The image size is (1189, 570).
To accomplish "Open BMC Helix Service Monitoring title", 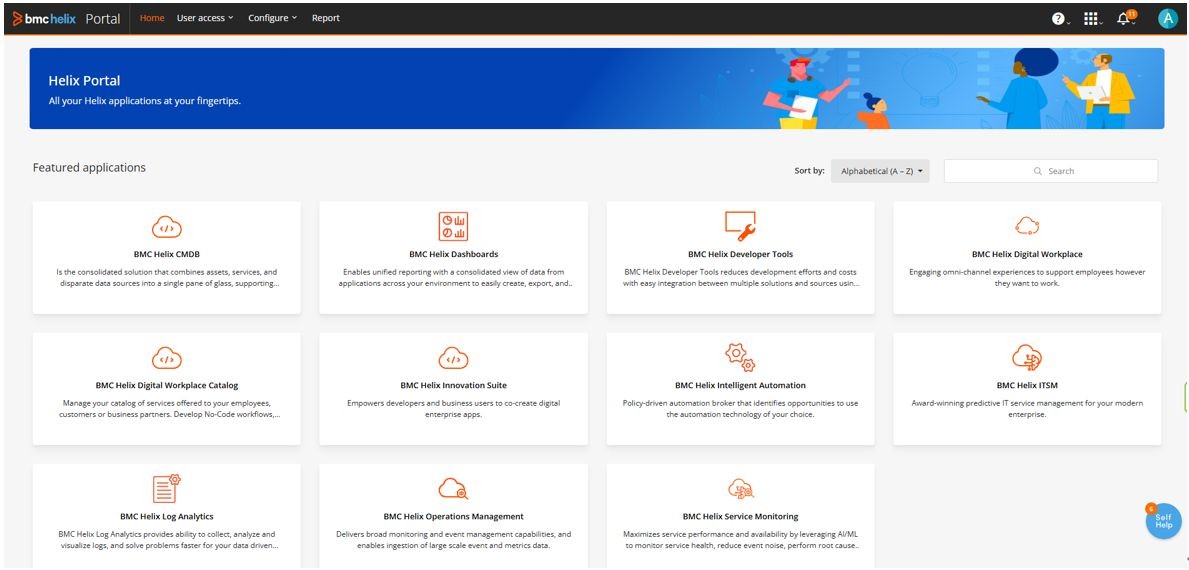I will [x=740, y=517].
